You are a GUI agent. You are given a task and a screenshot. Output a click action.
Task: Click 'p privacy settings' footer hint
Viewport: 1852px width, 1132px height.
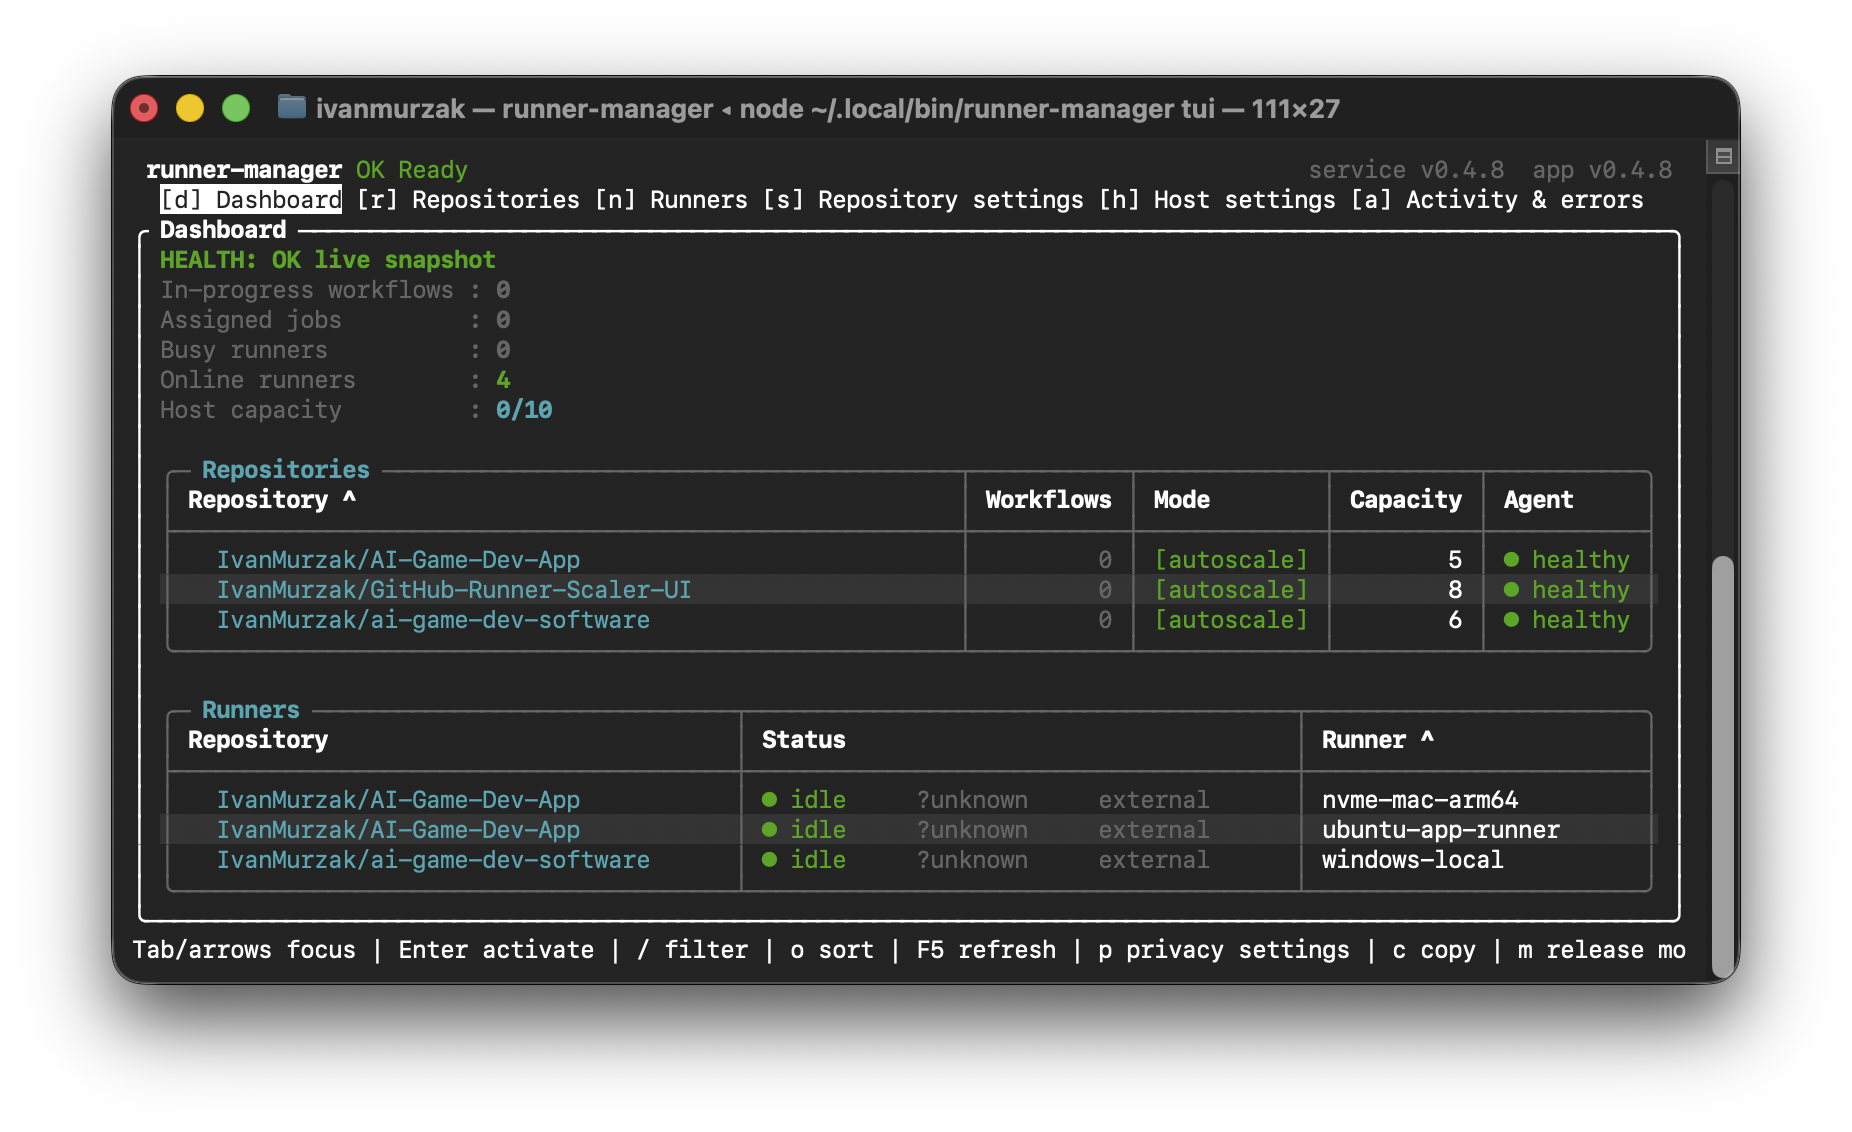tap(1224, 949)
